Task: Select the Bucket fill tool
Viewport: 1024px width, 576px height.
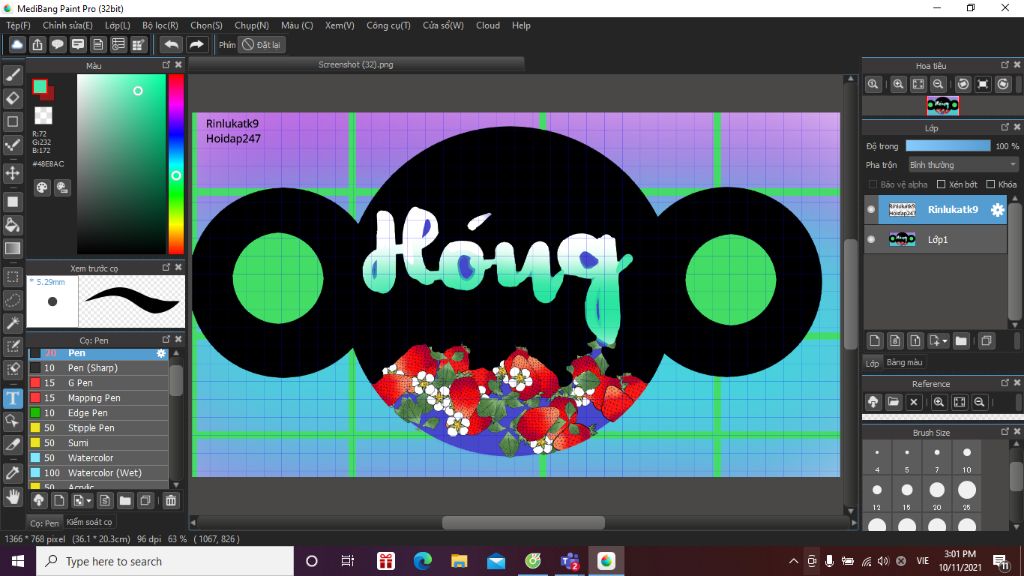Action: pyautogui.click(x=12, y=225)
